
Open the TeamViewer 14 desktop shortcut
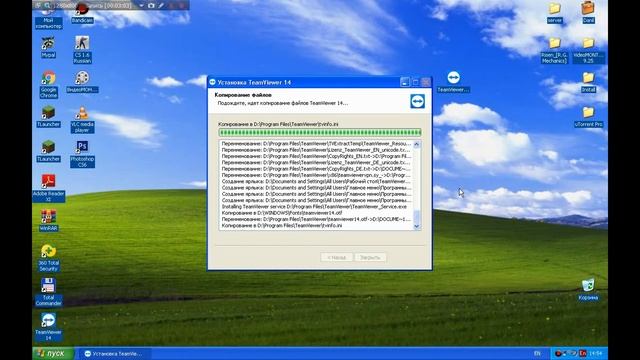click(48, 327)
